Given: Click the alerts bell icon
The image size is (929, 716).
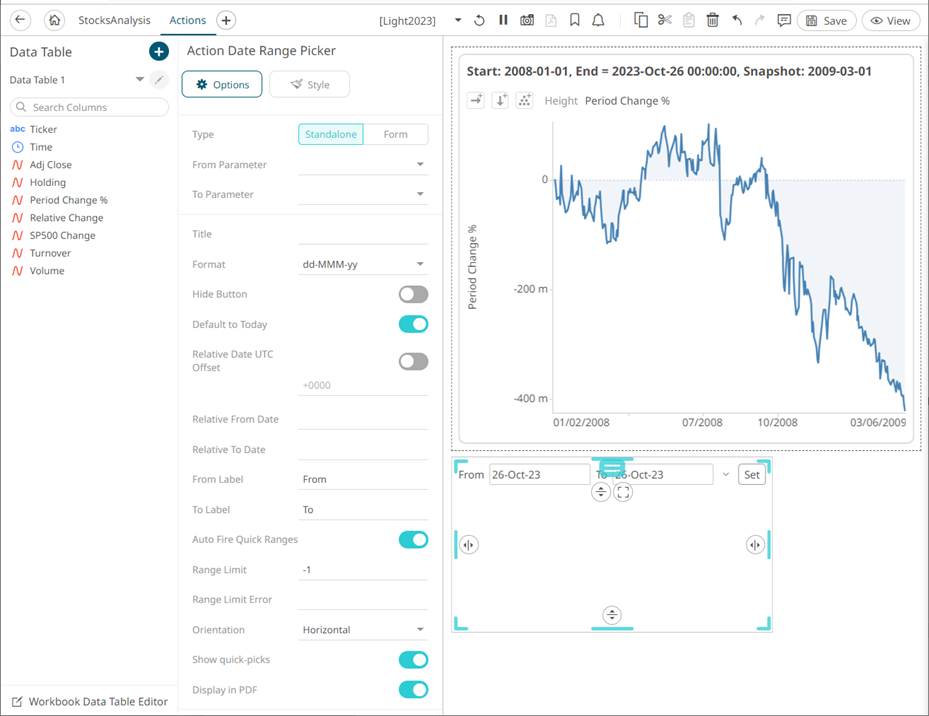Looking at the screenshot, I should click(598, 20).
